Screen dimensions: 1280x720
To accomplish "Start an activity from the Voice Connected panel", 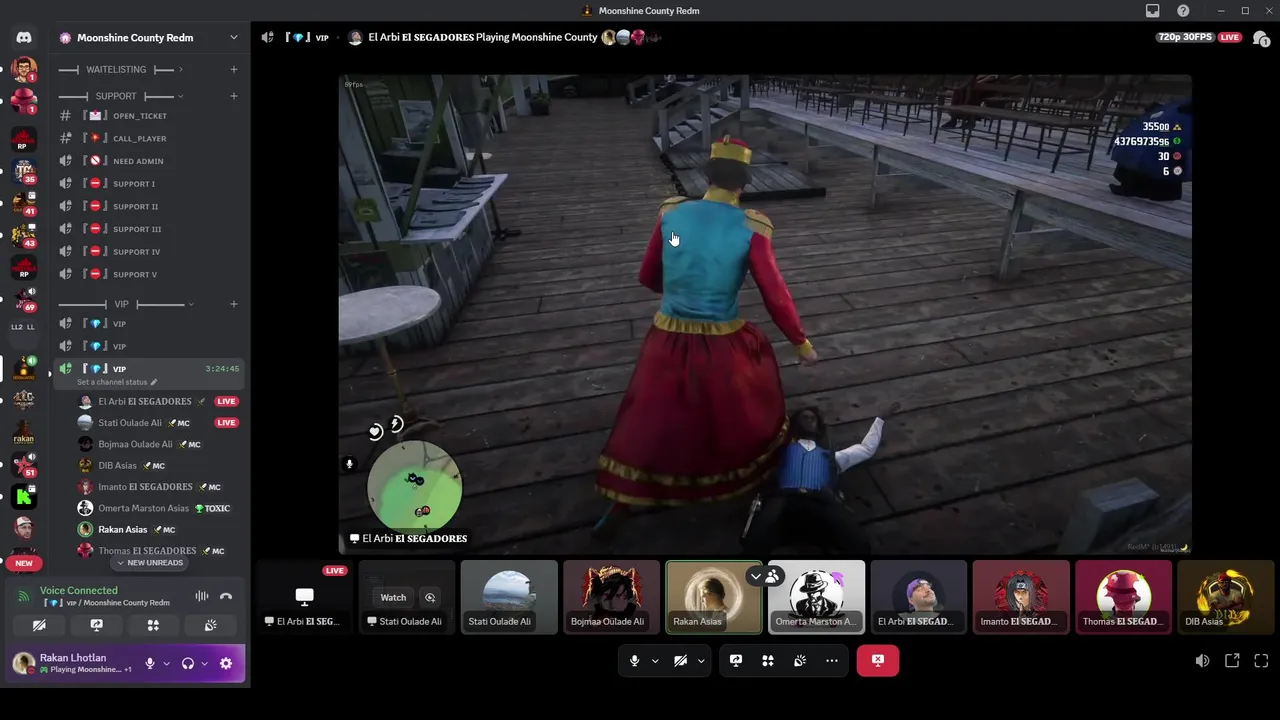I will click(153, 625).
